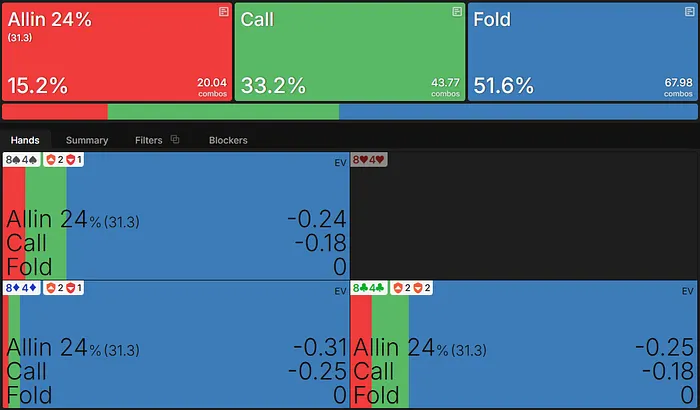
Task: Click the blocker badge on the 8♣4♣ hand
Action: [x=412, y=288]
